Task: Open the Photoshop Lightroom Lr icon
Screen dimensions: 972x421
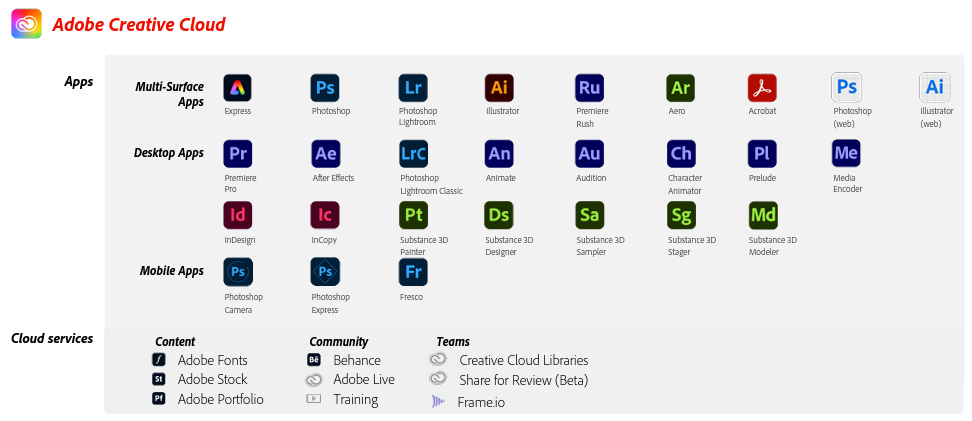Action: (413, 88)
